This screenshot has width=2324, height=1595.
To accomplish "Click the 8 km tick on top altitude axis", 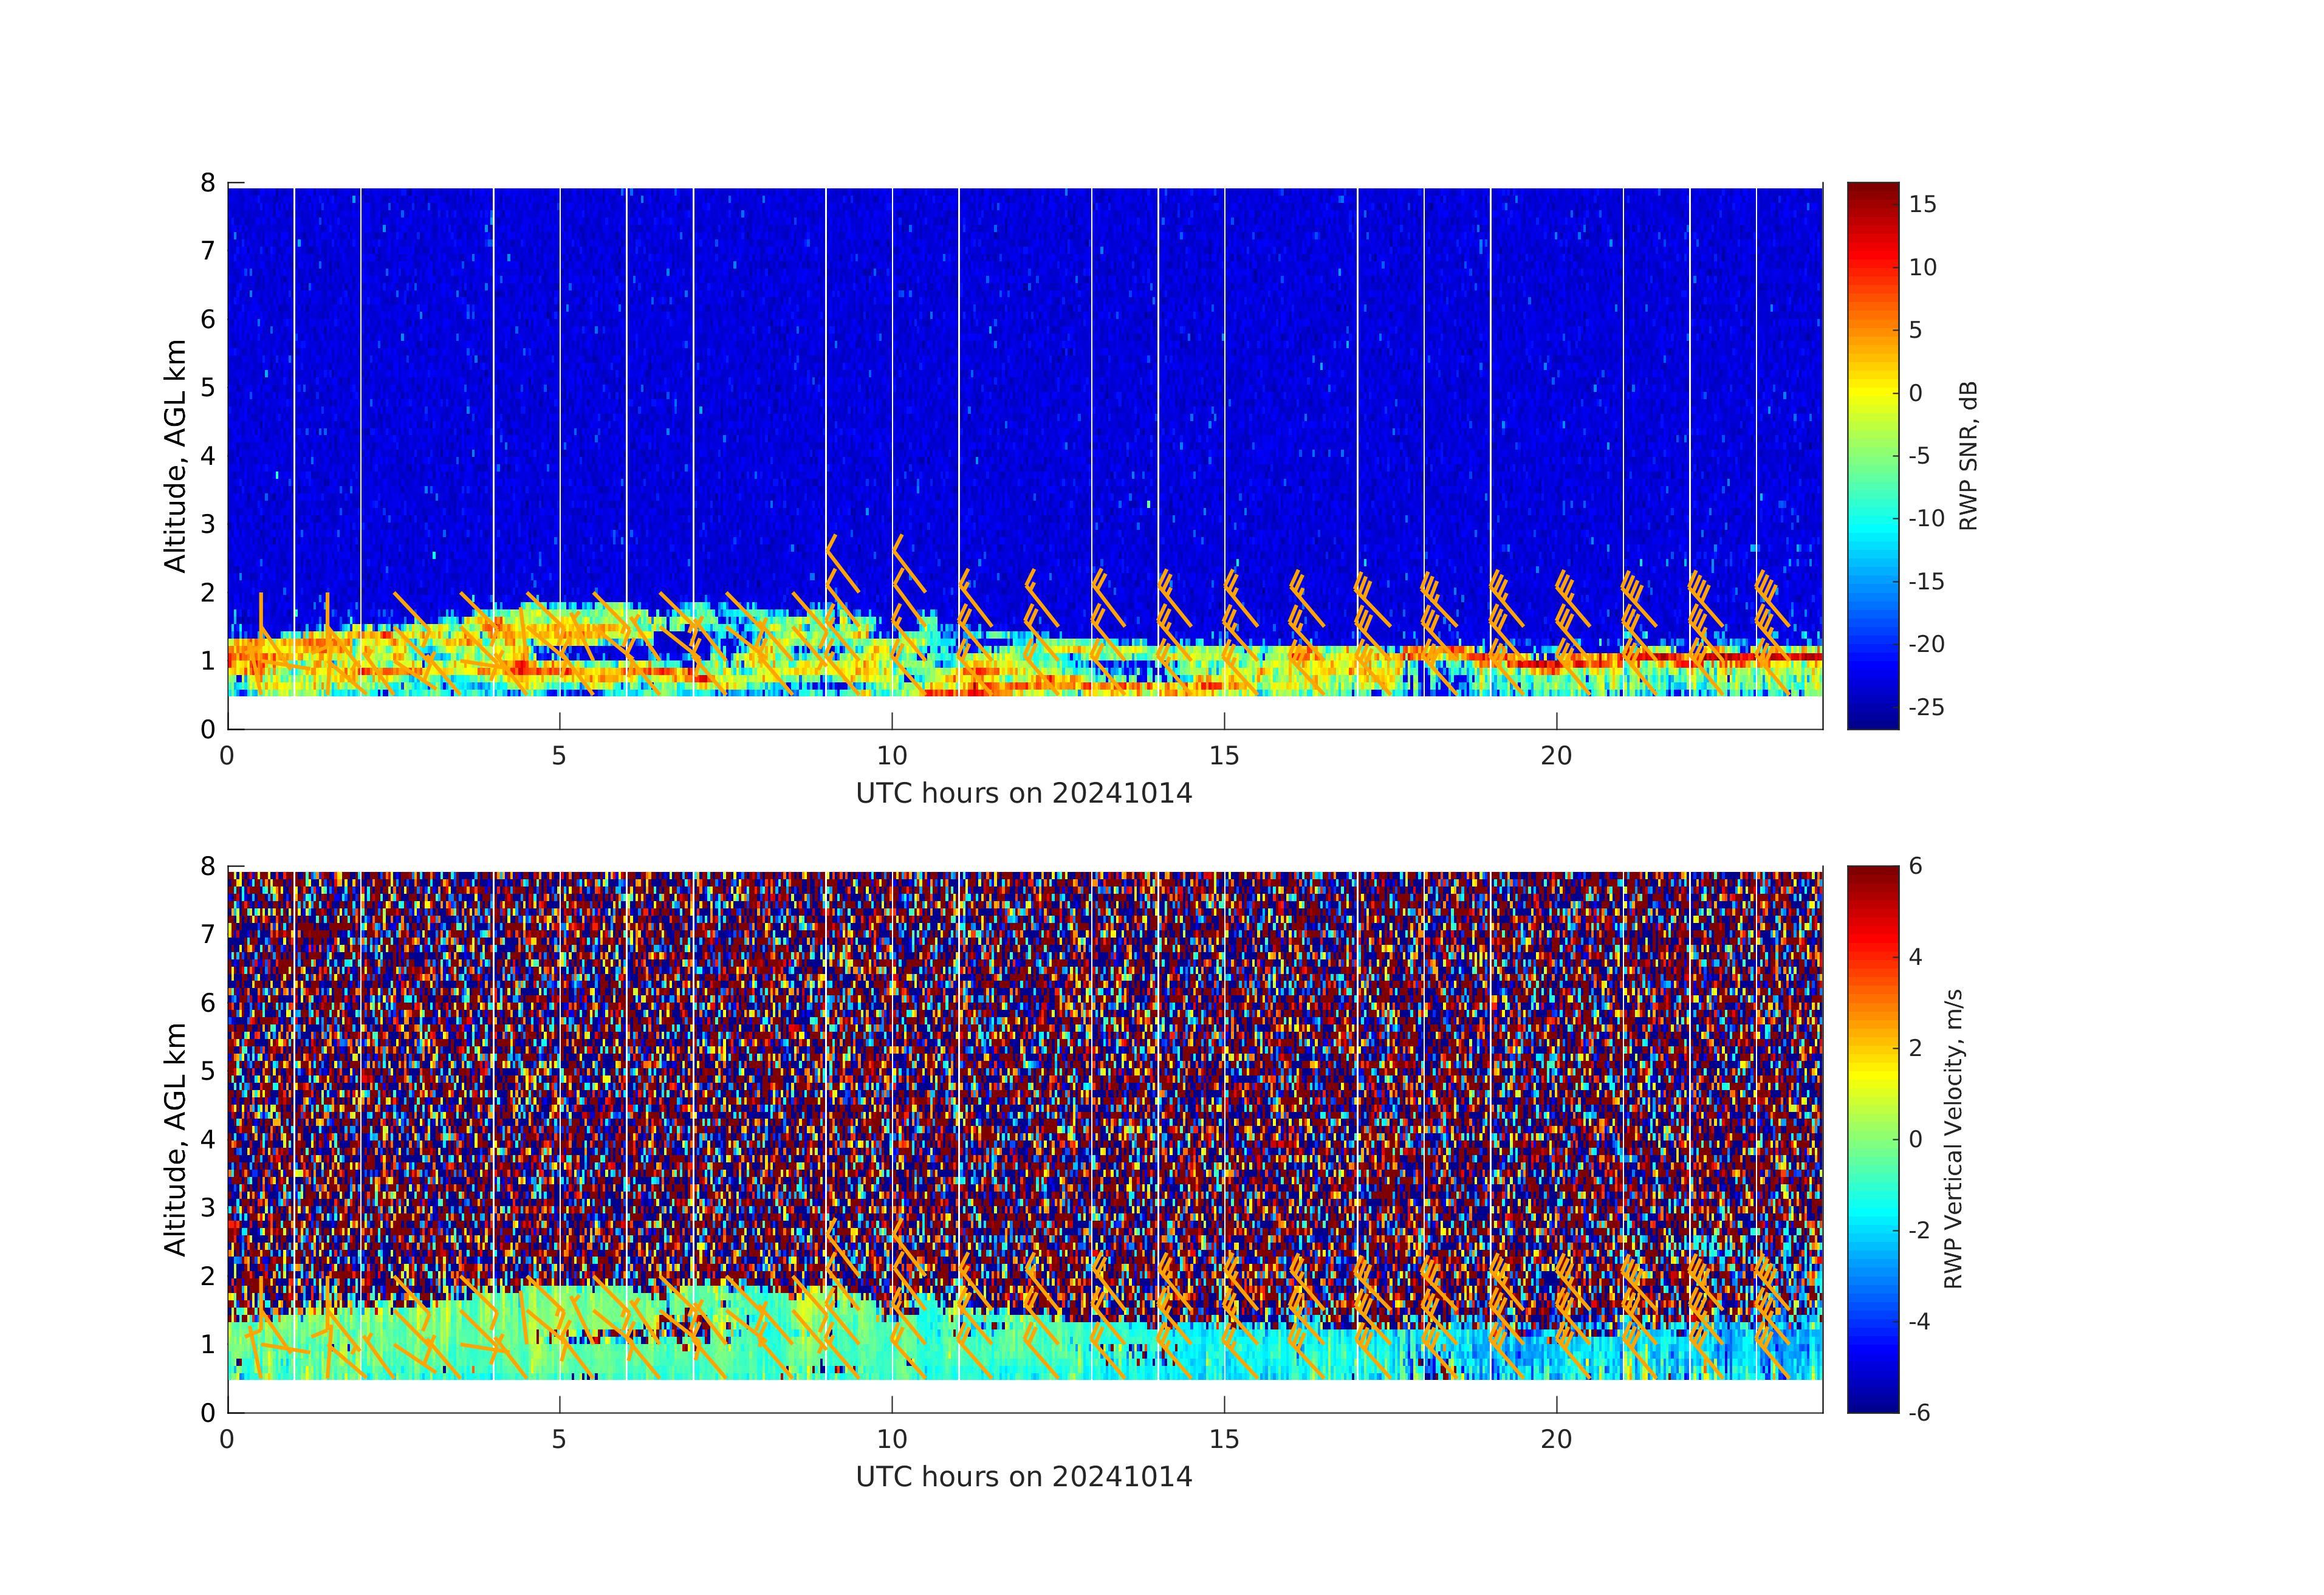I will point(208,183).
